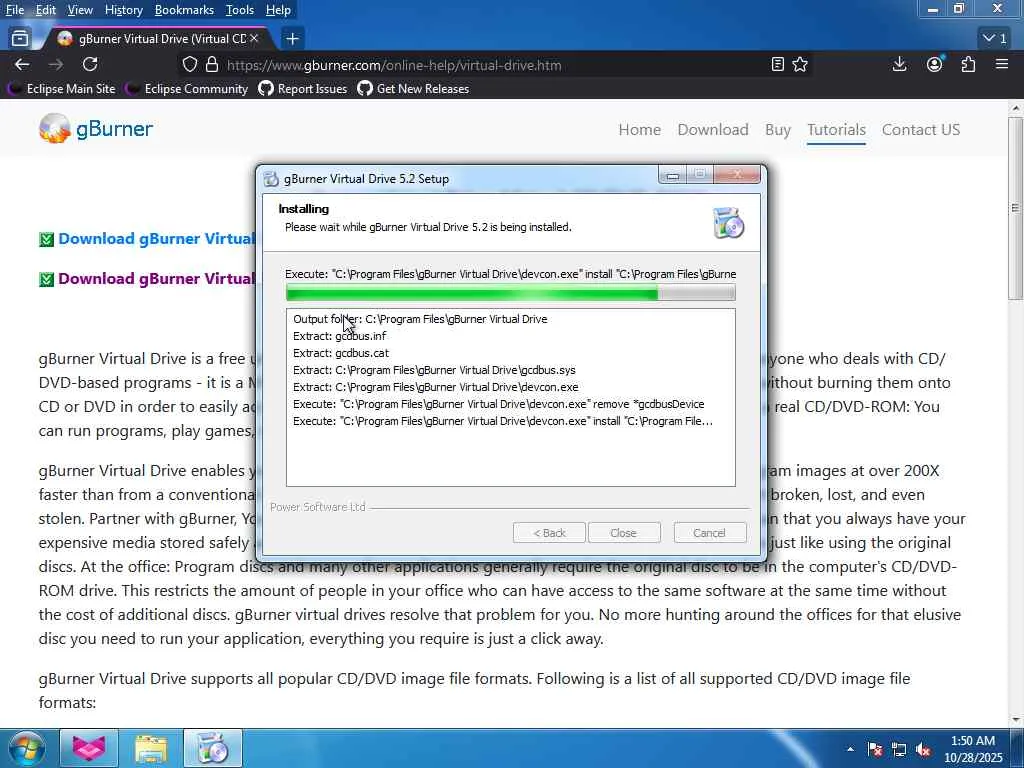This screenshot has height=768, width=1024.
Task: Toggle reader view icon in address bar
Action: pos(777,65)
